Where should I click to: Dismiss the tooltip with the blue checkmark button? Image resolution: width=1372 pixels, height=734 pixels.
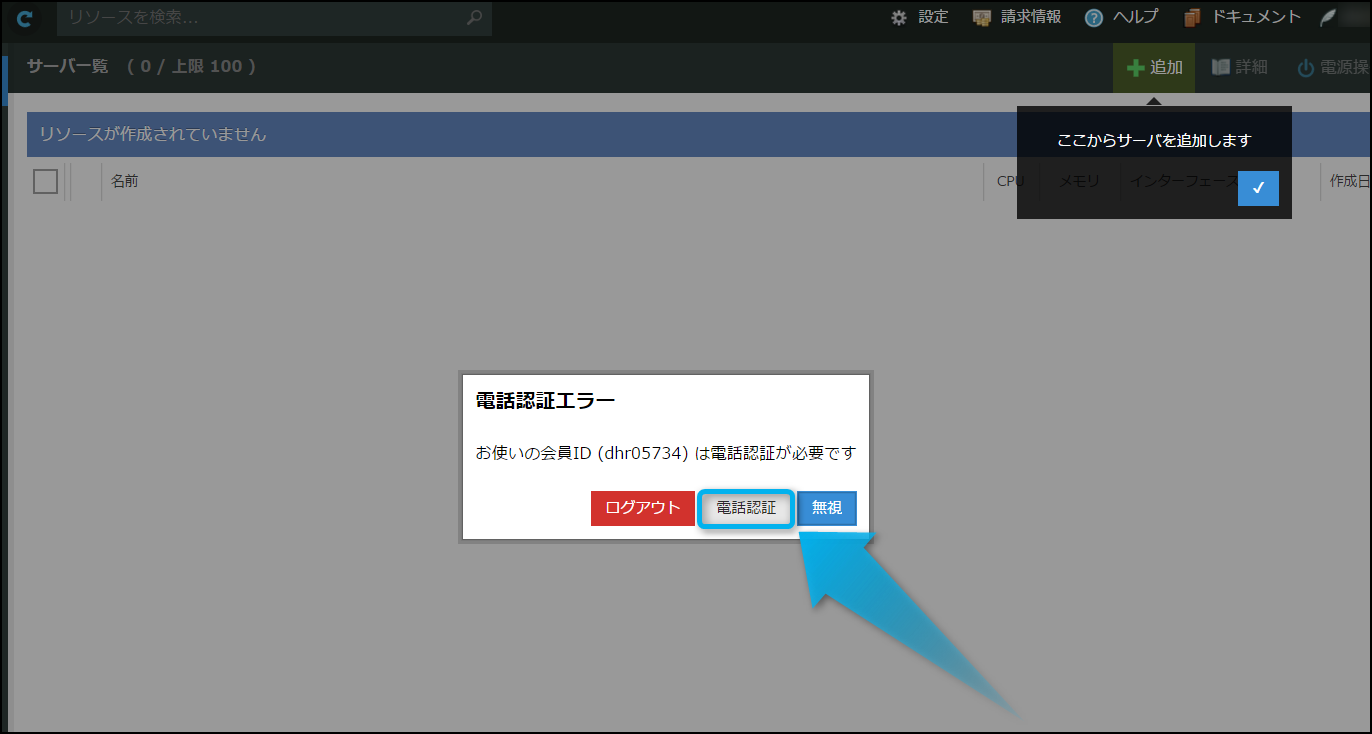[1258, 188]
